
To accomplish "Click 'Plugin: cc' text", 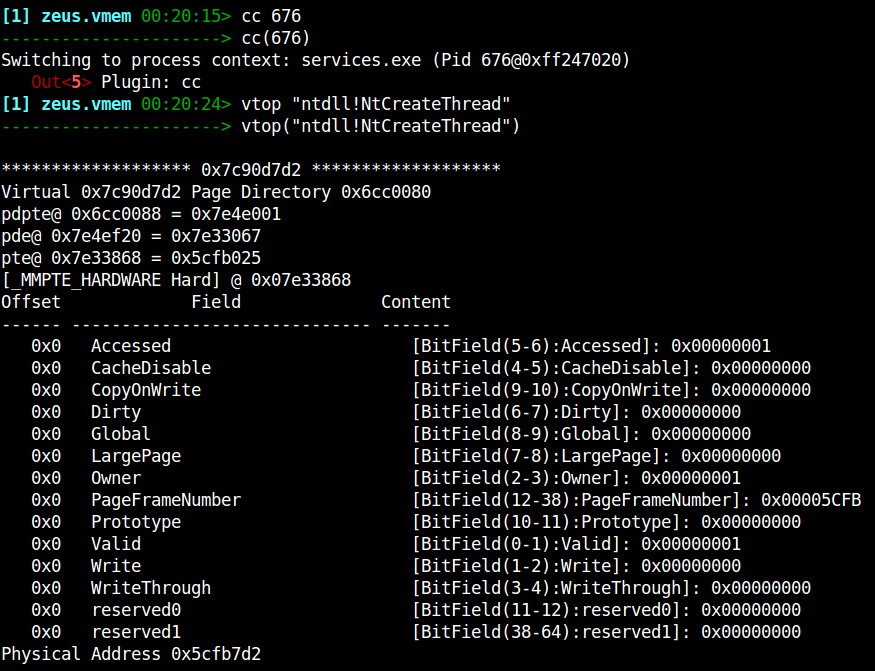I will pos(151,82).
